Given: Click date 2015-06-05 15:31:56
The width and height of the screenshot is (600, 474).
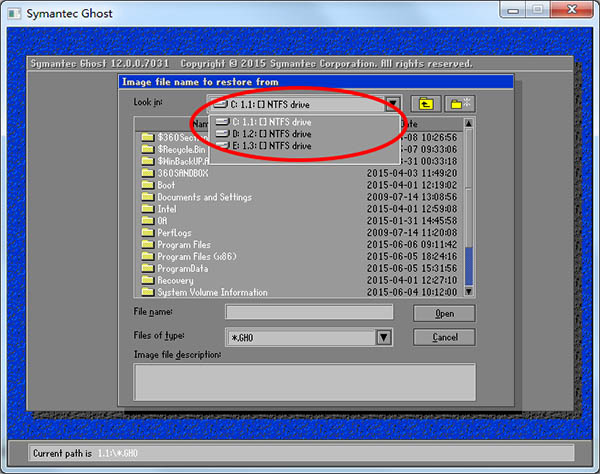Looking at the screenshot, I should point(412,269).
